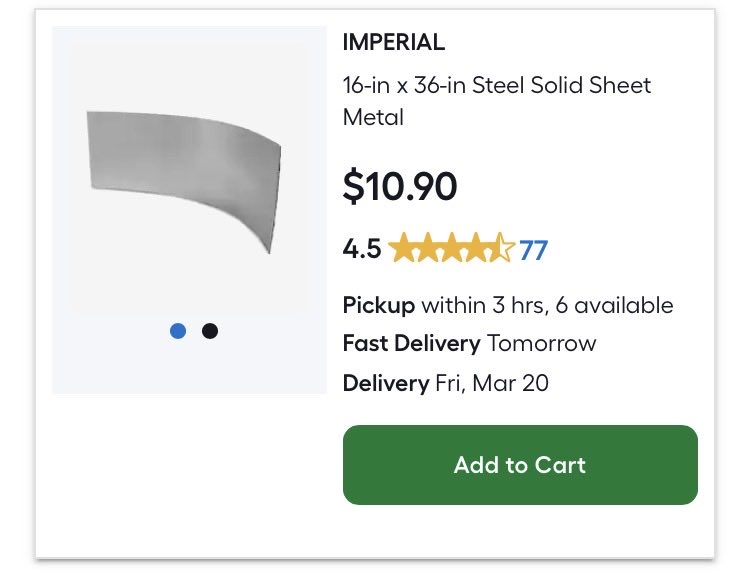Click the third gold rating star
The height and width of the screenshot is (577, 750).
(x=451, y=248)
